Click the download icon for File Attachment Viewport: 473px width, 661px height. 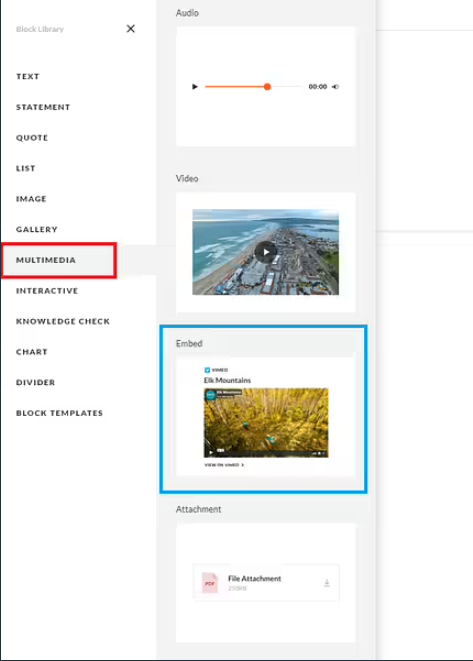coord(327,583)
